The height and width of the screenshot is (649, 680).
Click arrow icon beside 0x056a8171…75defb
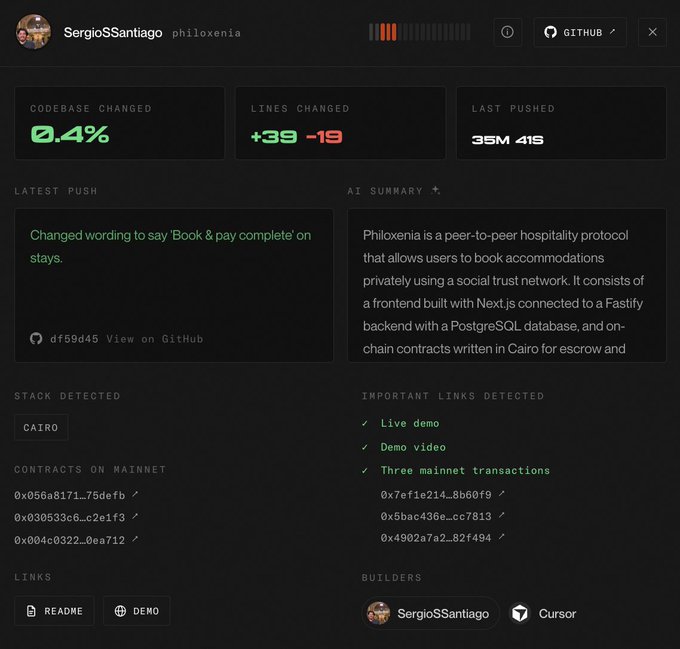point(135,494)
